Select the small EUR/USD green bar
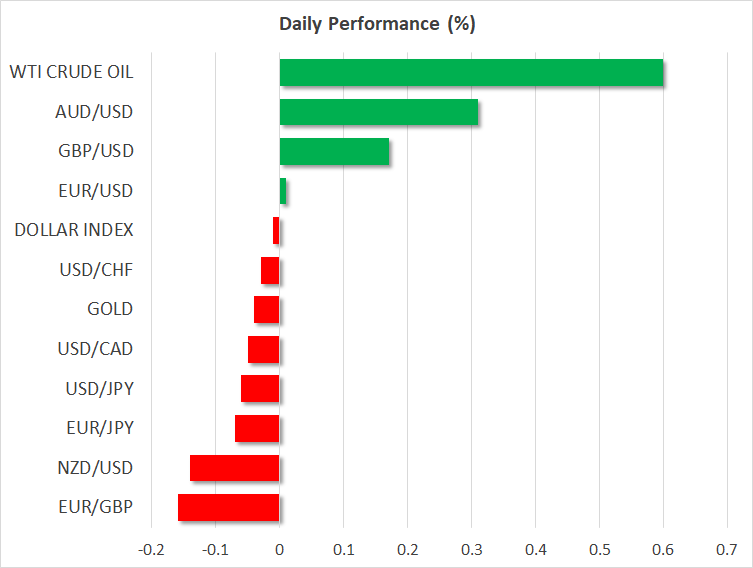The image size is (753, 568). click(283, 191)
